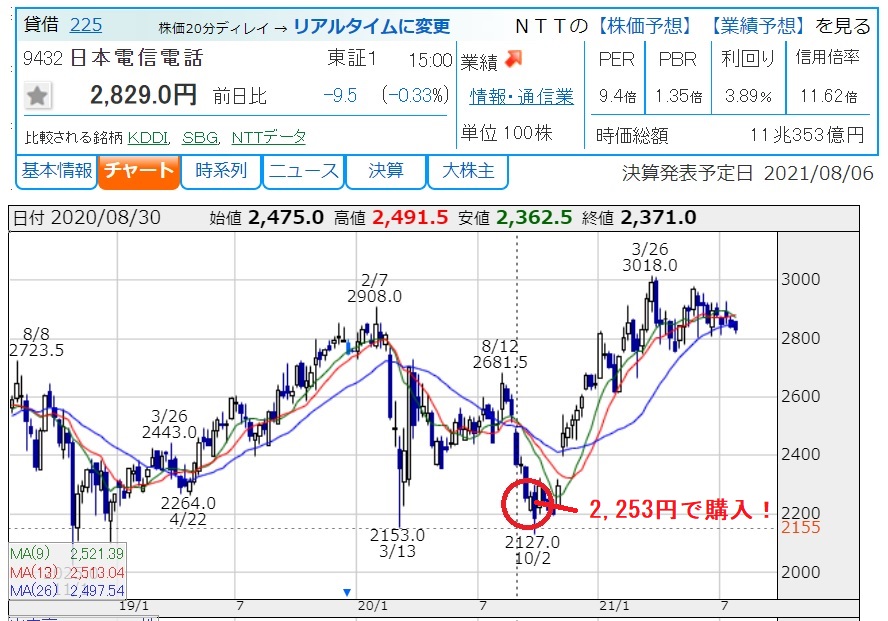
Task: Click the 信用倍率 value 11.62倍
Action: coord(828,96)
